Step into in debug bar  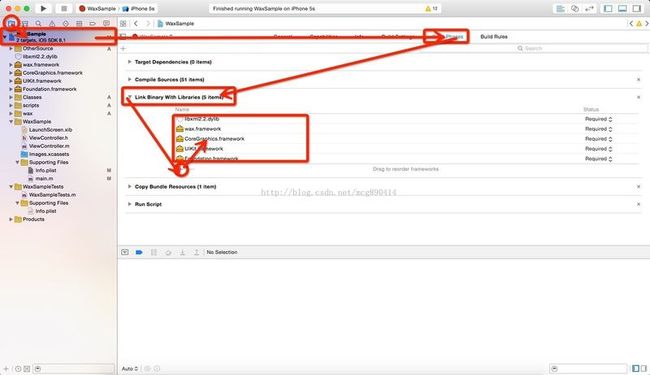(182, 252)
